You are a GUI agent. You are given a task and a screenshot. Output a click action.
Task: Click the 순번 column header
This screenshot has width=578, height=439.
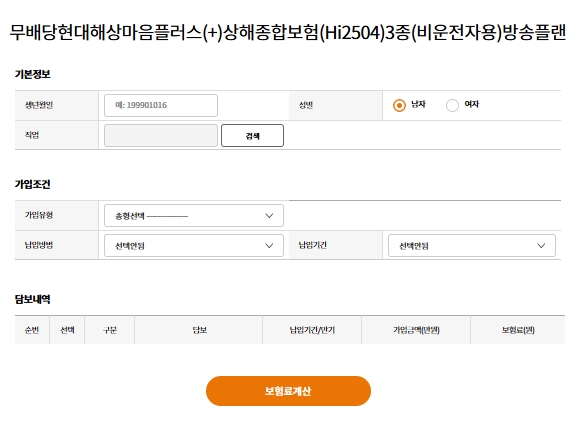(x=32, y=330)
